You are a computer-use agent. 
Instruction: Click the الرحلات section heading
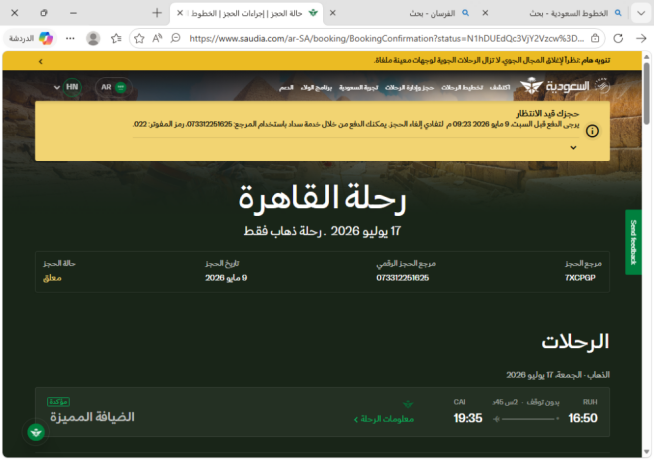575,342
